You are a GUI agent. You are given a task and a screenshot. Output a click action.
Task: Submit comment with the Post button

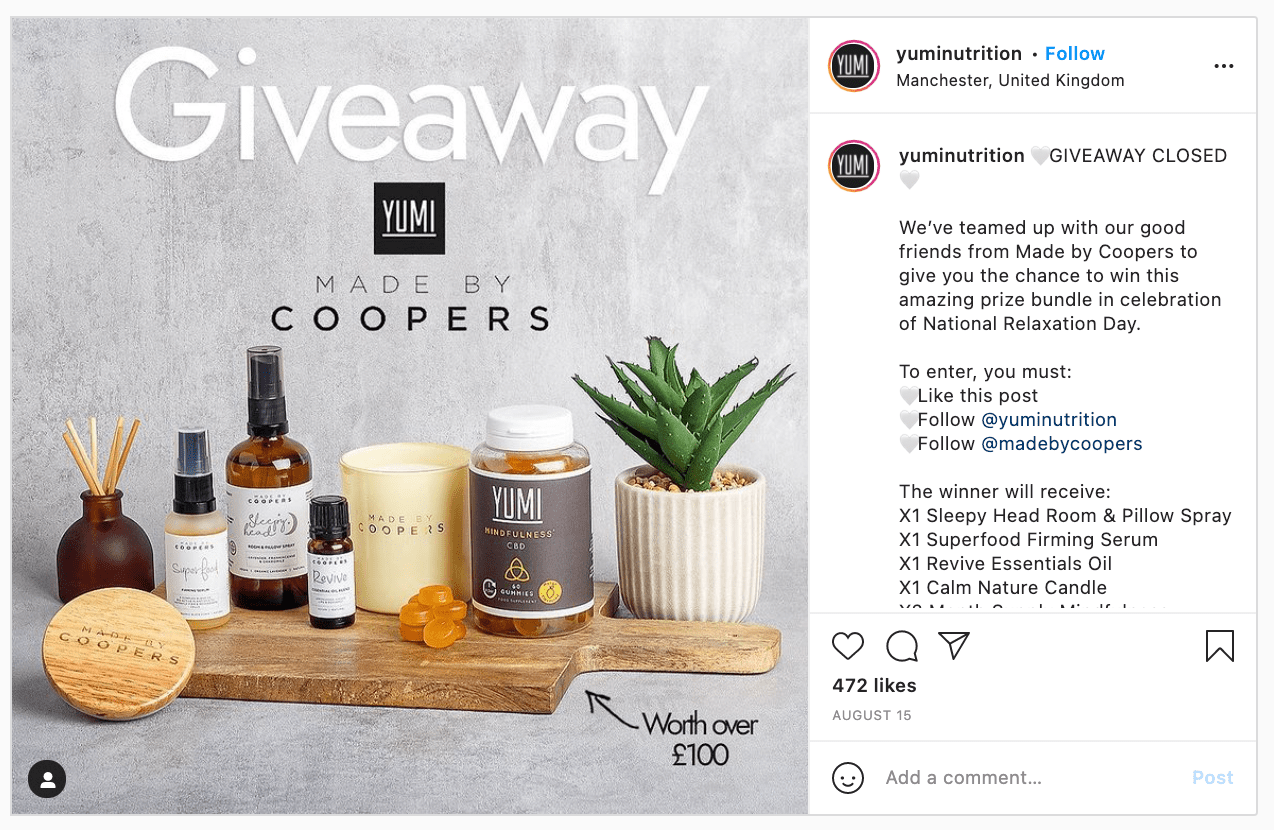tap(1213, 778)
